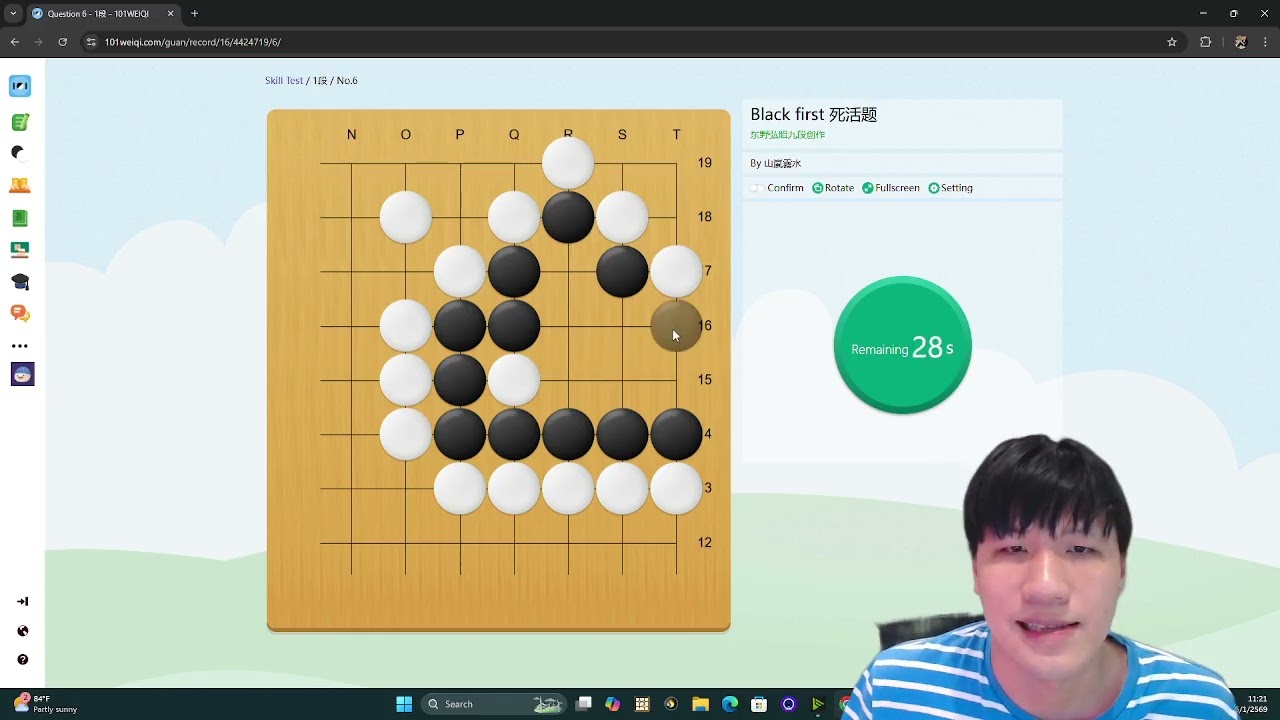
Task: Toggle the Confirm switch
Action: (x=757, y=188)
